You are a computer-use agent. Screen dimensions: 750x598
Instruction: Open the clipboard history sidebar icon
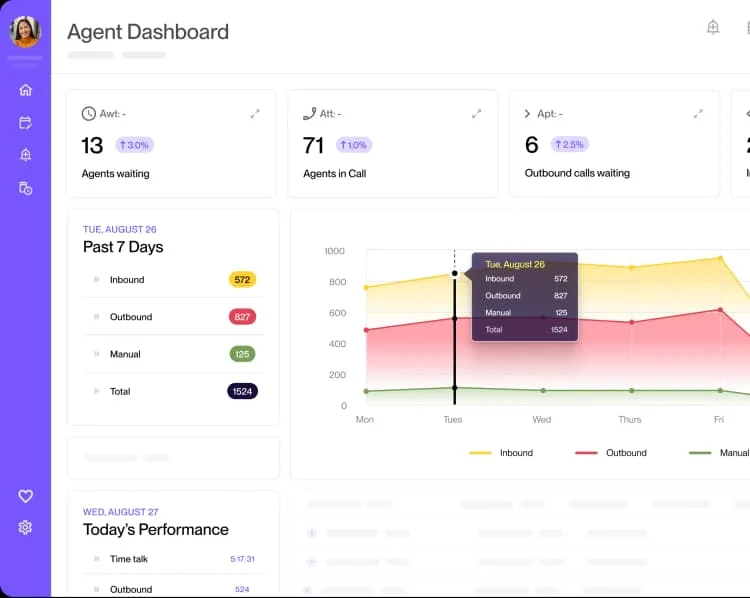[x=25, y=188]
